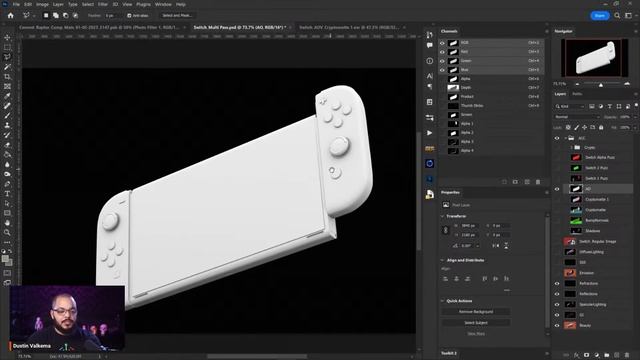Select the Move tool
Image resolution: width=640 pixels, height=360 pixels.
point(7,38)
